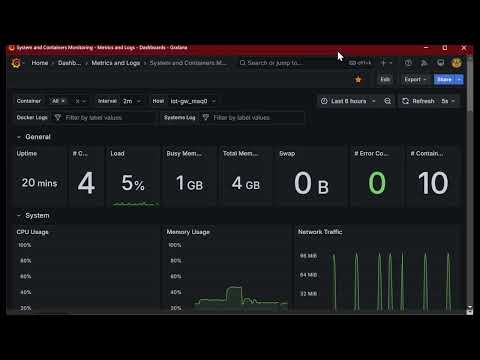
Task: Minimize the Grafana window
Action: [x=426, y=48]
